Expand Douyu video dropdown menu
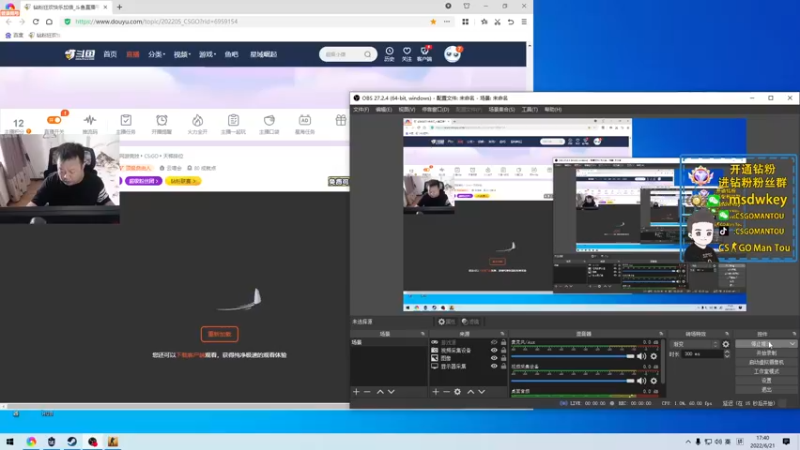Viewport: 800px width, 450px height. 182,54
